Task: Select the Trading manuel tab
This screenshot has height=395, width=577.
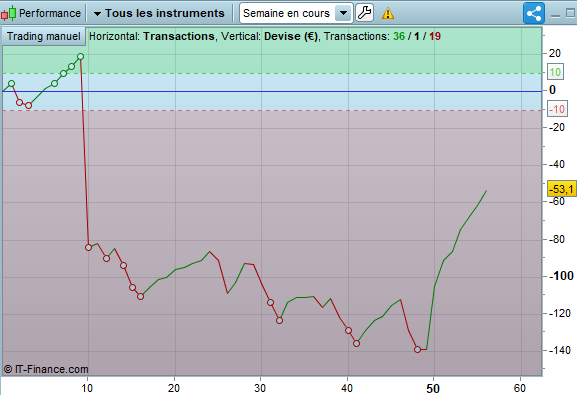Action: click(44, 36)
